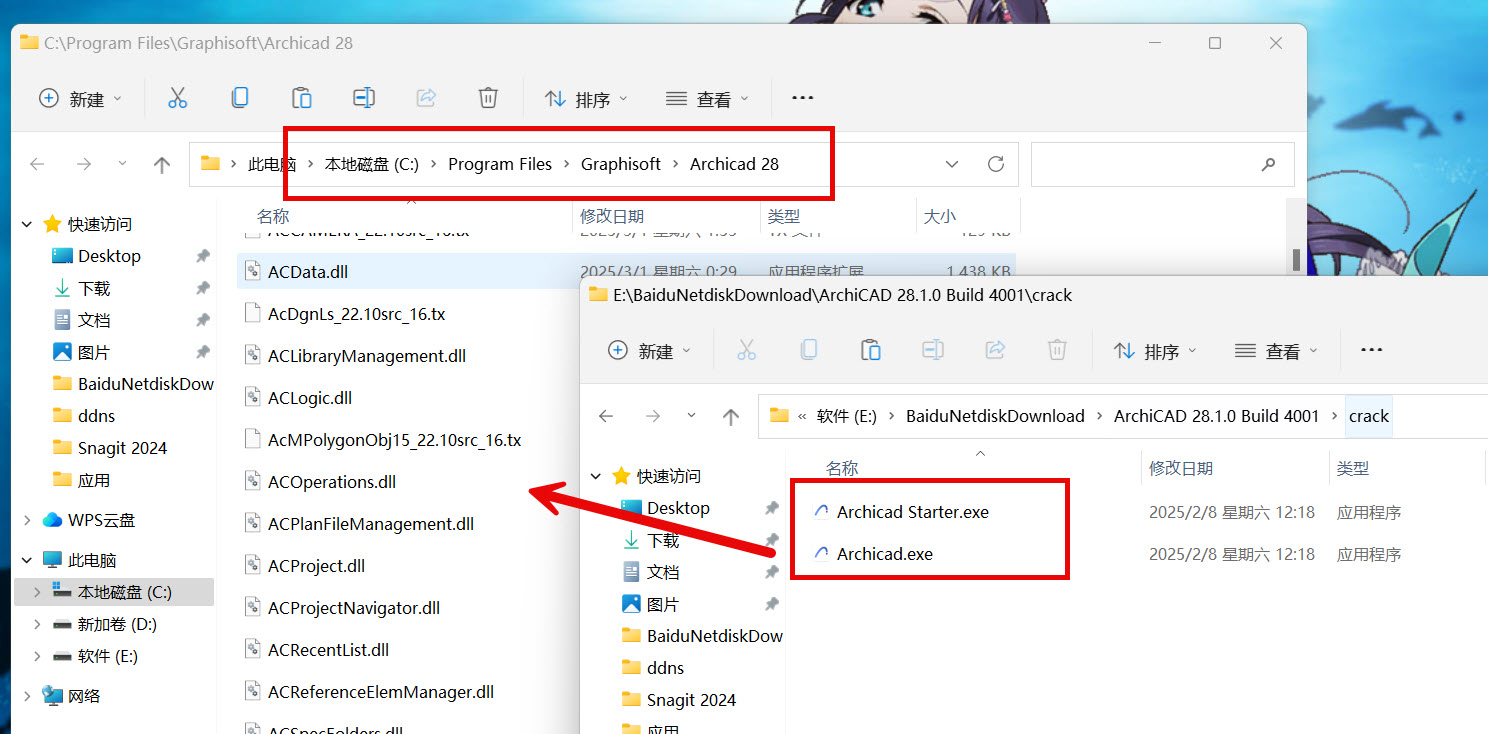Sort by 修改日期 column in crack window

coord(1181,468)
